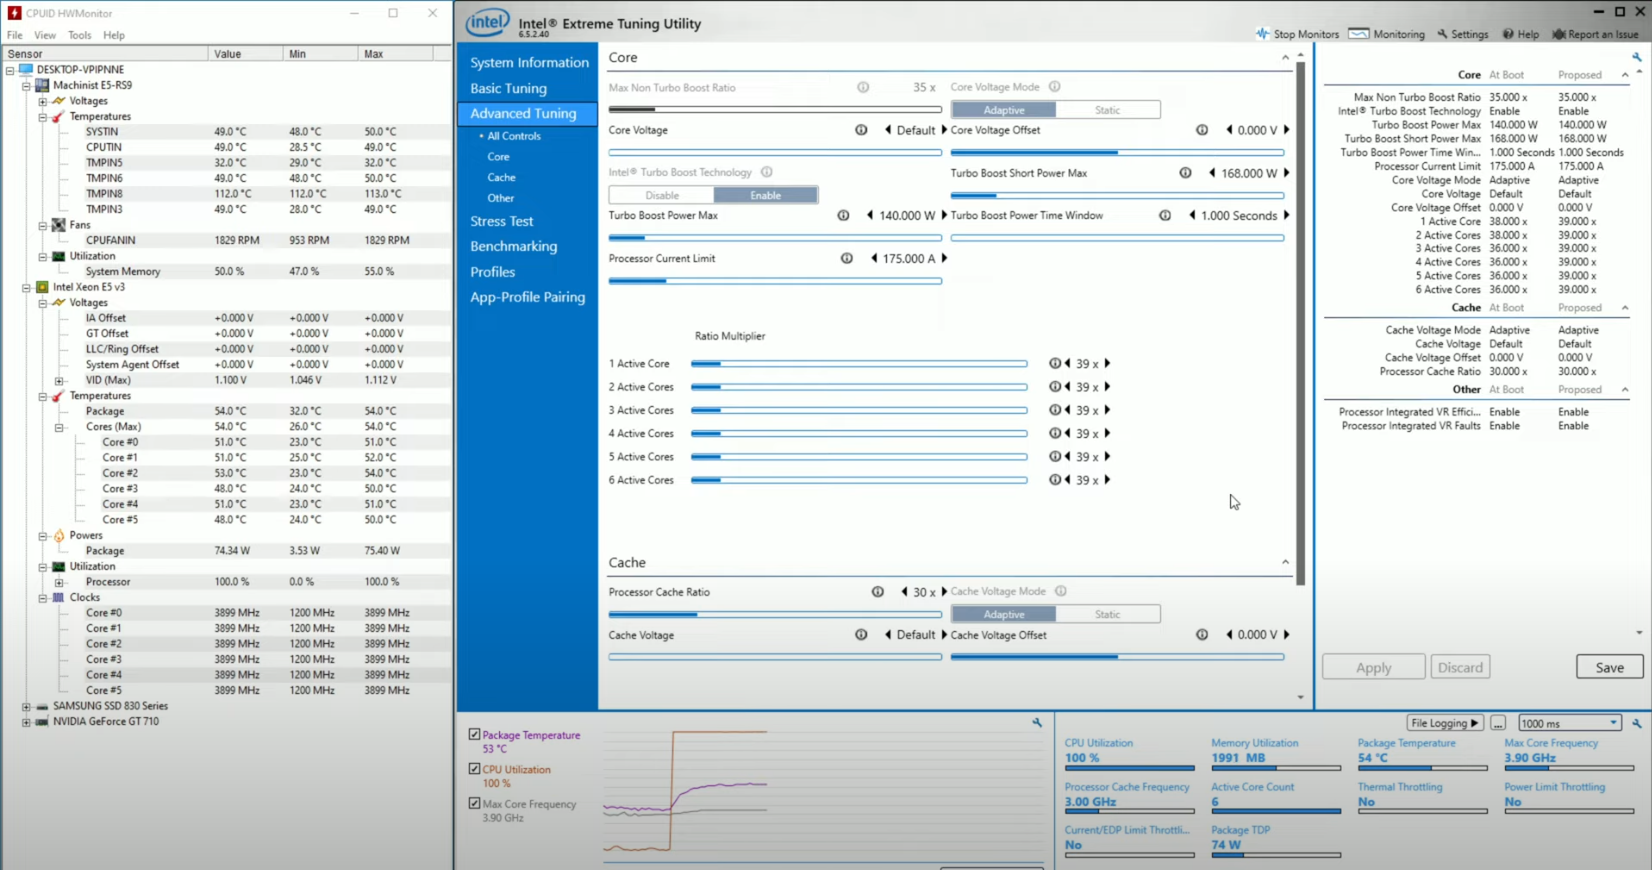This screenshot has height=870, width=1652.
Task: Adjust the Processor Current Limit slider
Action: coord(775,281)
